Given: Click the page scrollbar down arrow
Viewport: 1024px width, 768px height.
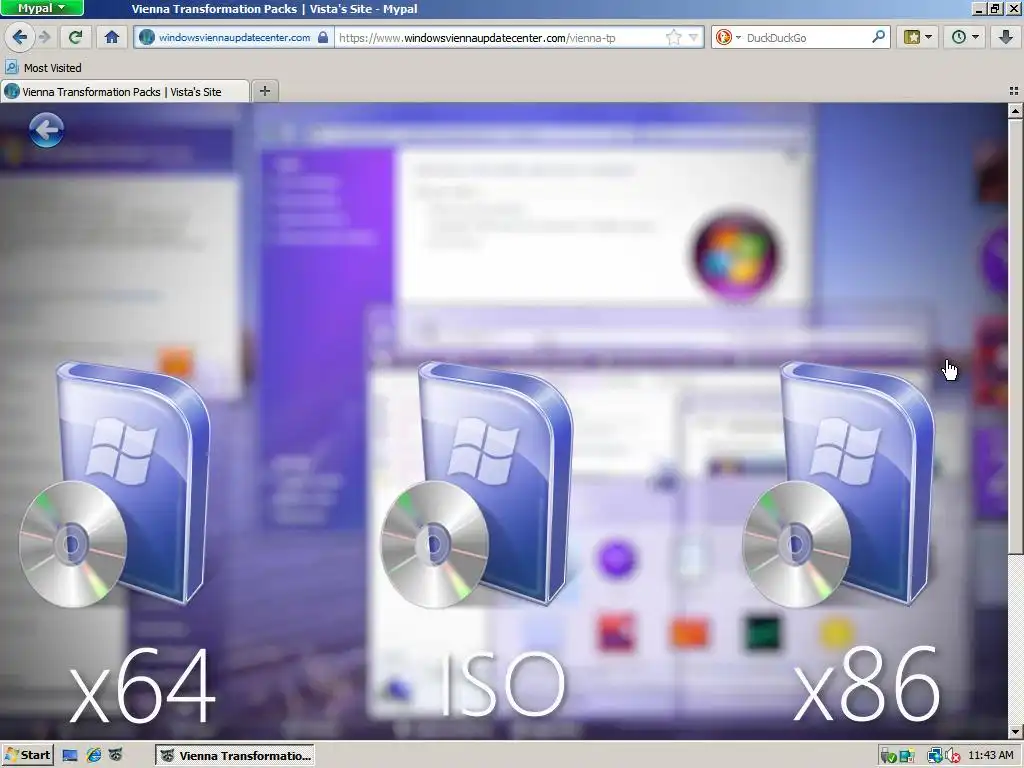Looking at the screenshot, I should (x=1016, y=732).
